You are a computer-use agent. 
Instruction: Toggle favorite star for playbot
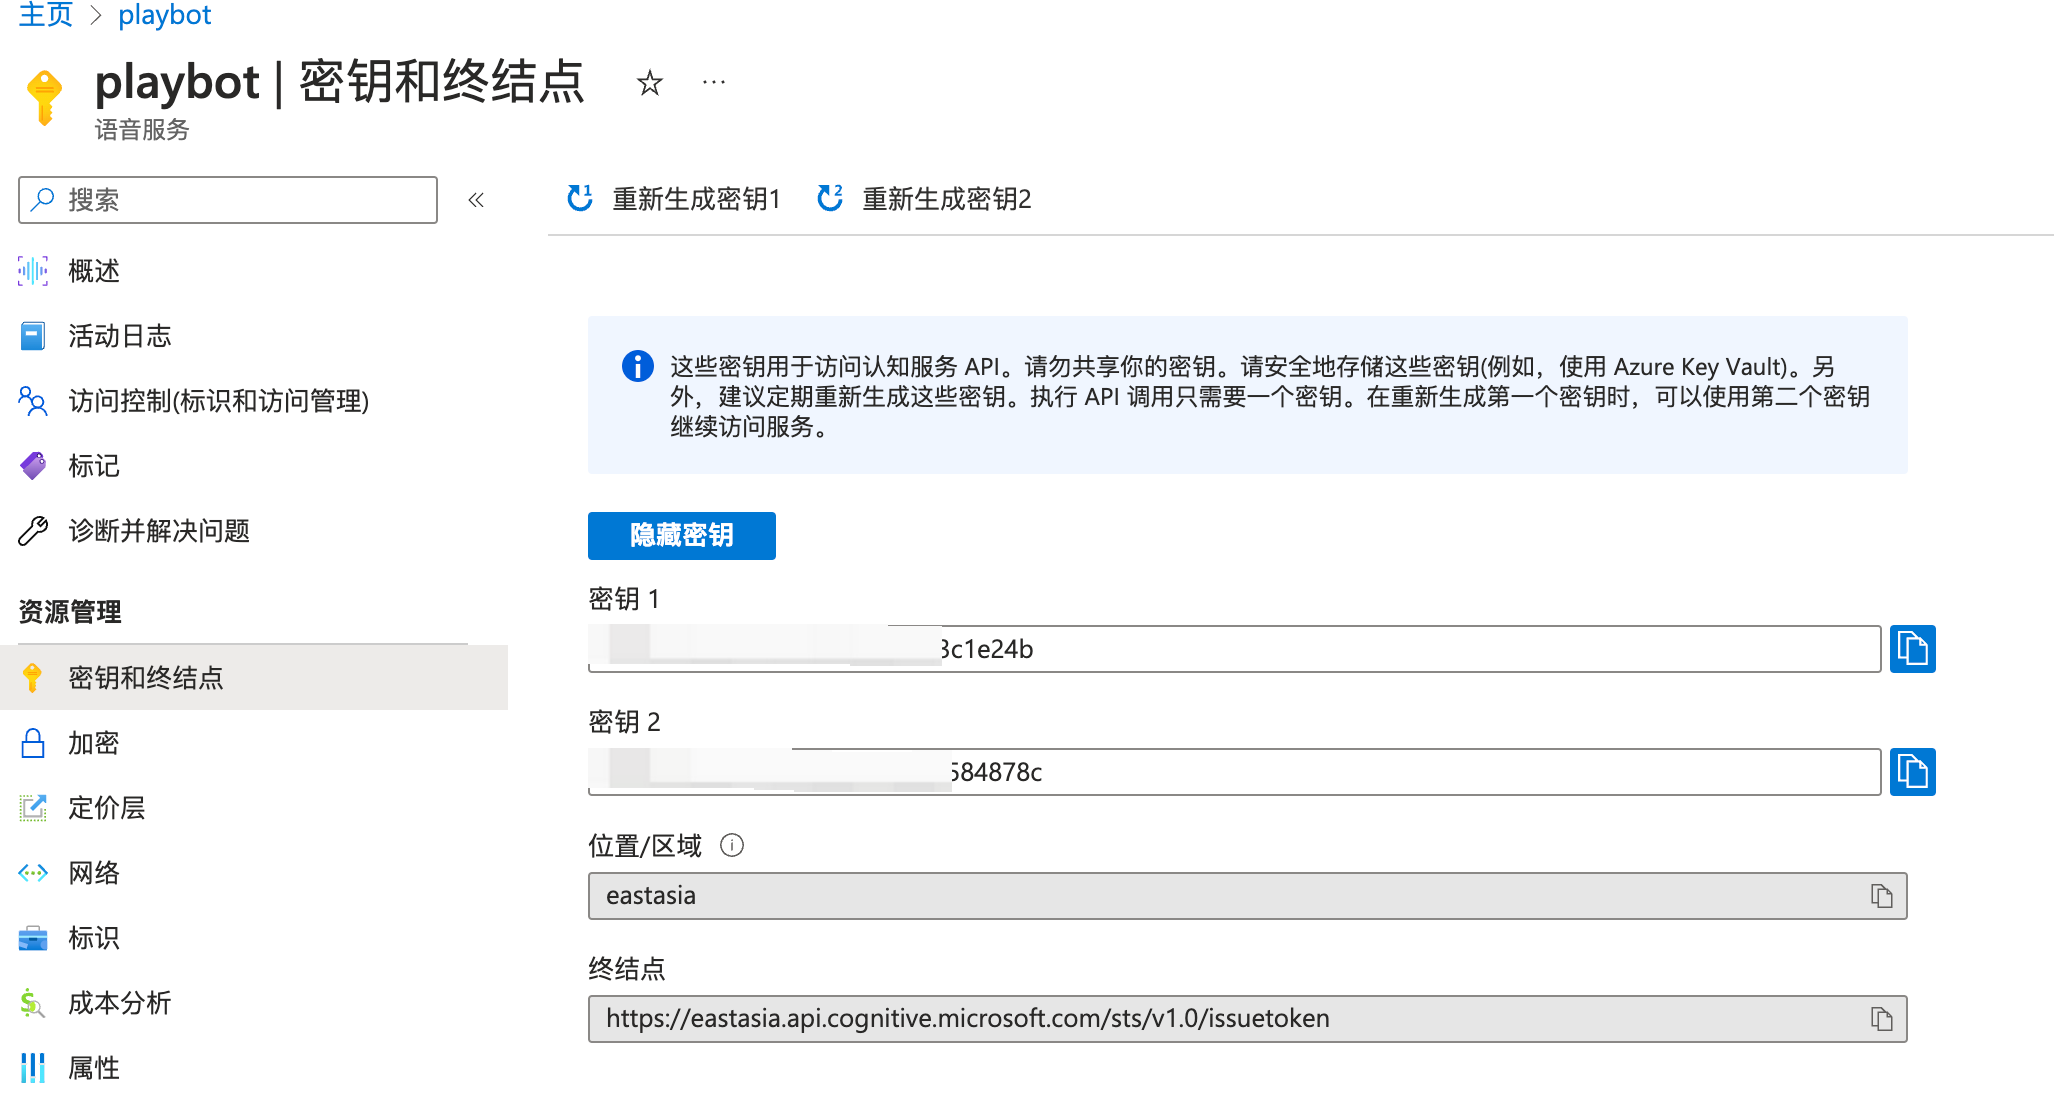click(x=650, y=83)
